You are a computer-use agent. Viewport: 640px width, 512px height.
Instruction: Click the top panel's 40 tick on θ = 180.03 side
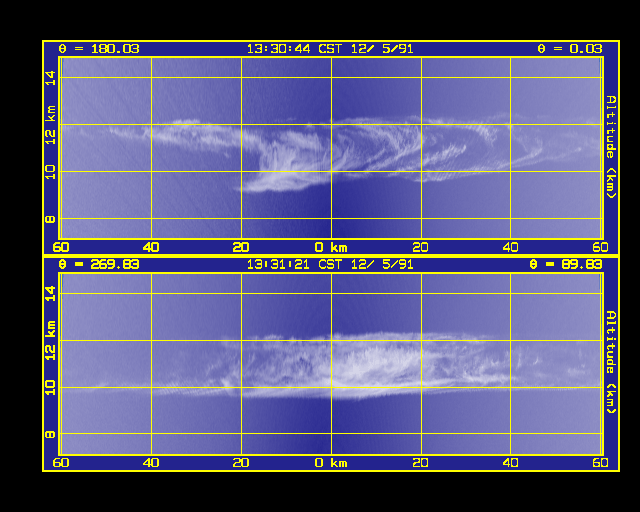pyautogui.click(x=151, y=247)
